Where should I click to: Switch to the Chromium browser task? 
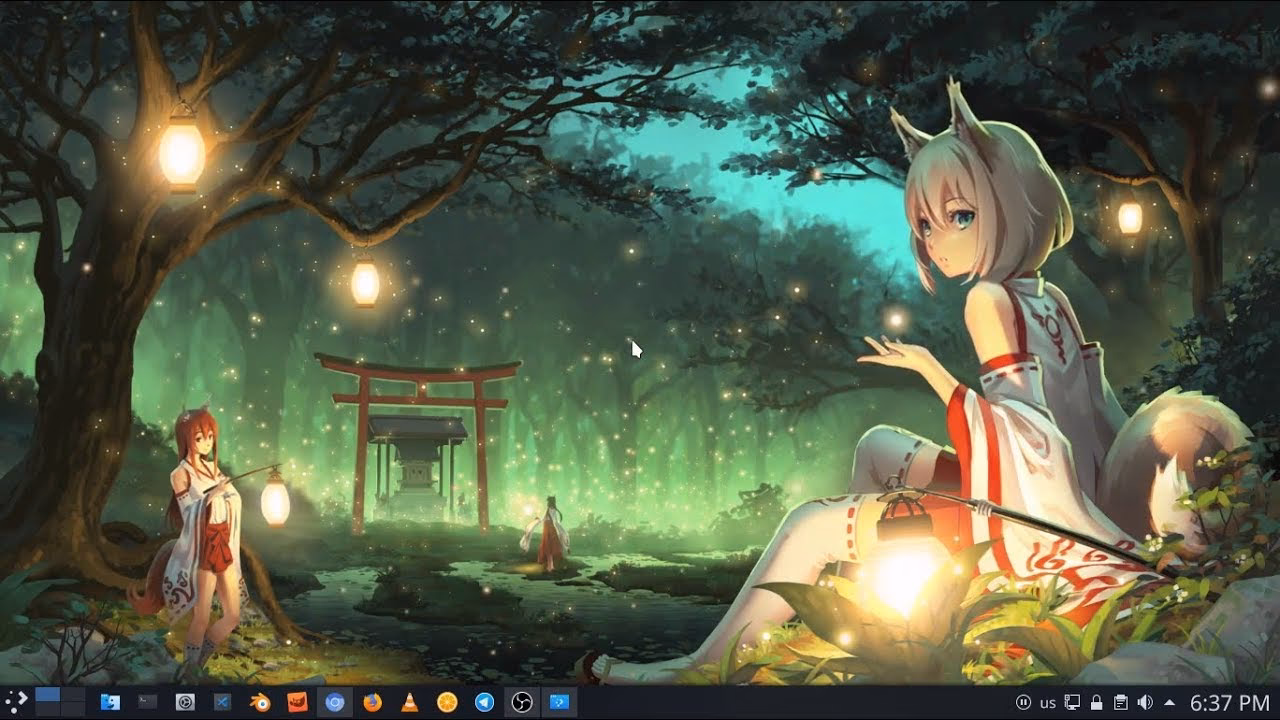point(335,702)
